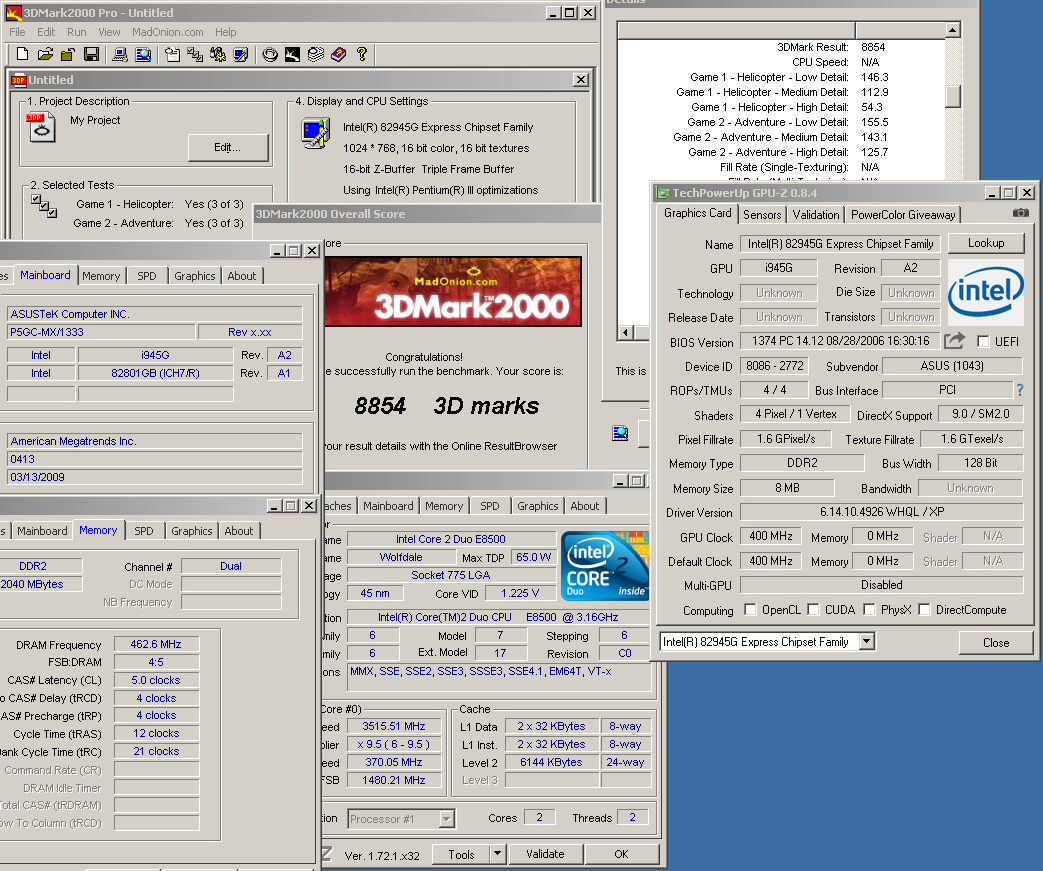Click the Intel logo in GPU-Z
The width and height of the screenshot is (1043, 871).
(x=986, y=291)
